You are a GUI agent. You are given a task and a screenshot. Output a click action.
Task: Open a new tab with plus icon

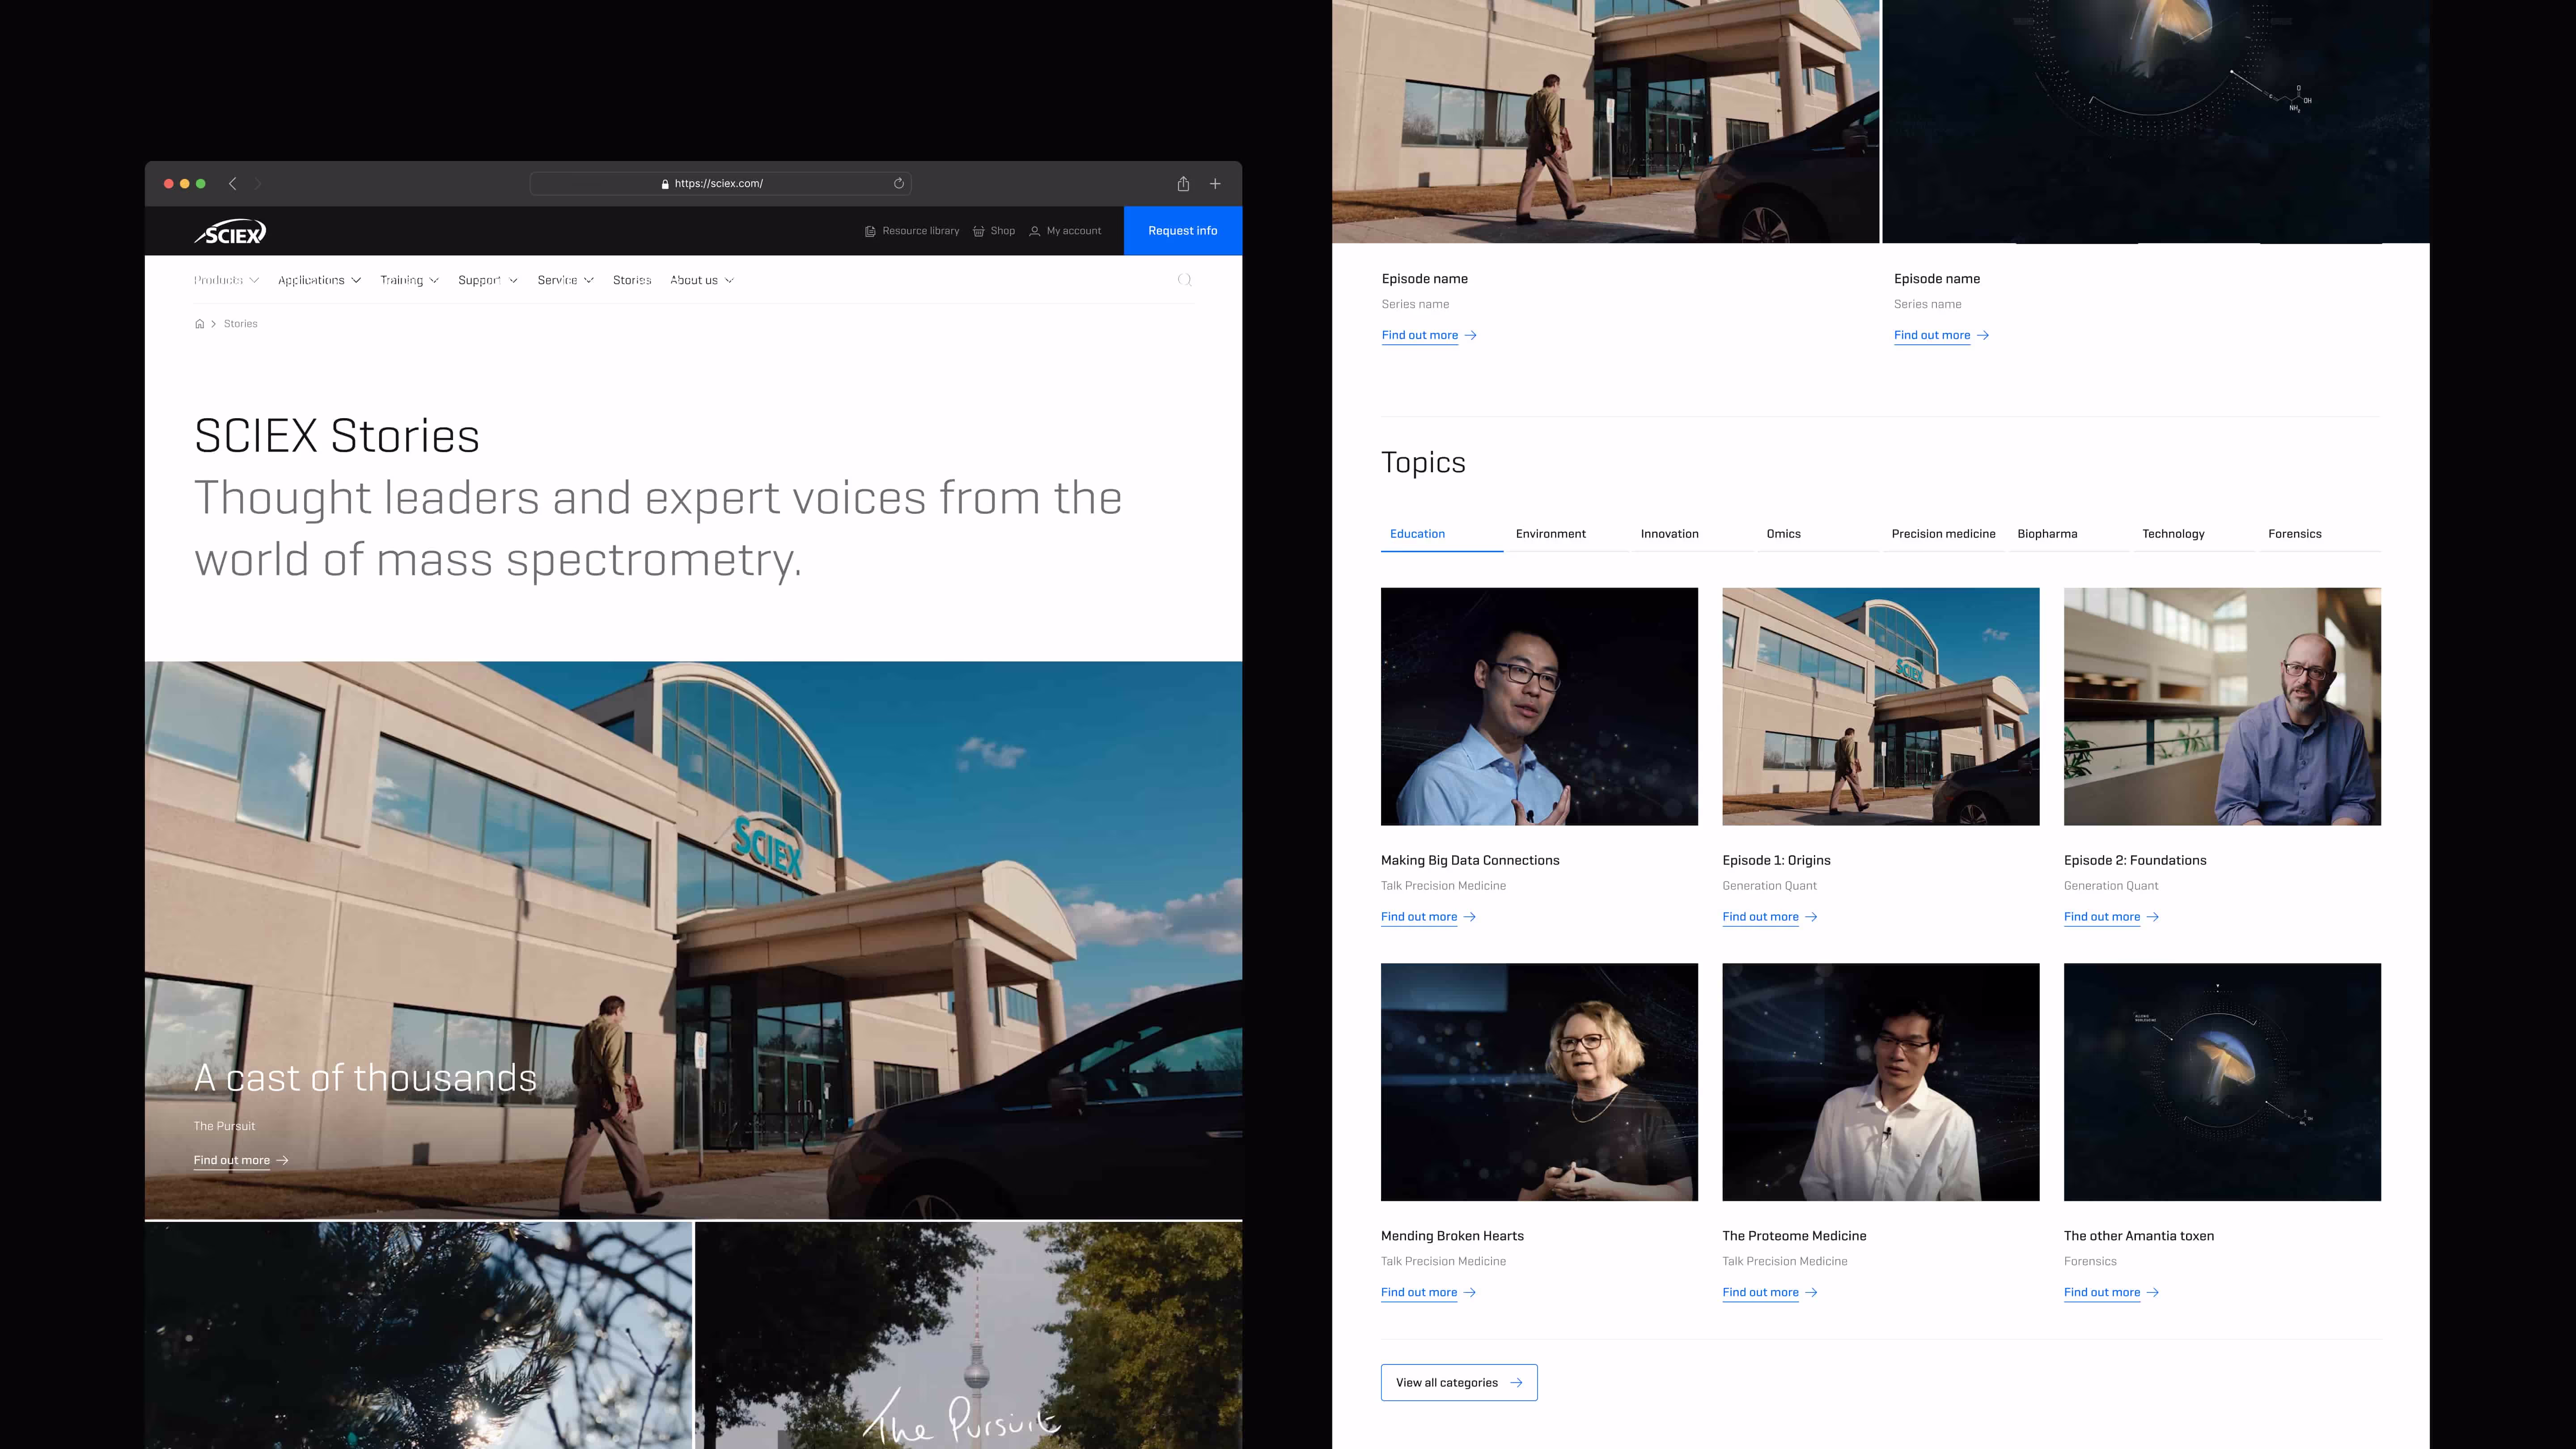[1215, 183]
